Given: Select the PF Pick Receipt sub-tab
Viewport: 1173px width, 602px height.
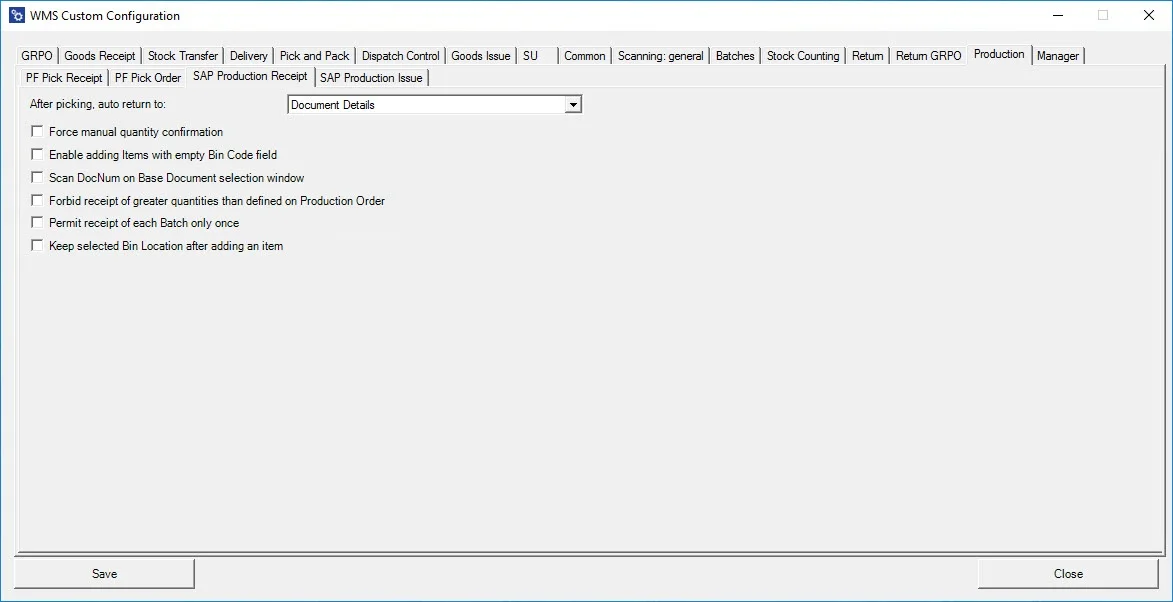Looking at the screenshot, I should tap(63, 77).
